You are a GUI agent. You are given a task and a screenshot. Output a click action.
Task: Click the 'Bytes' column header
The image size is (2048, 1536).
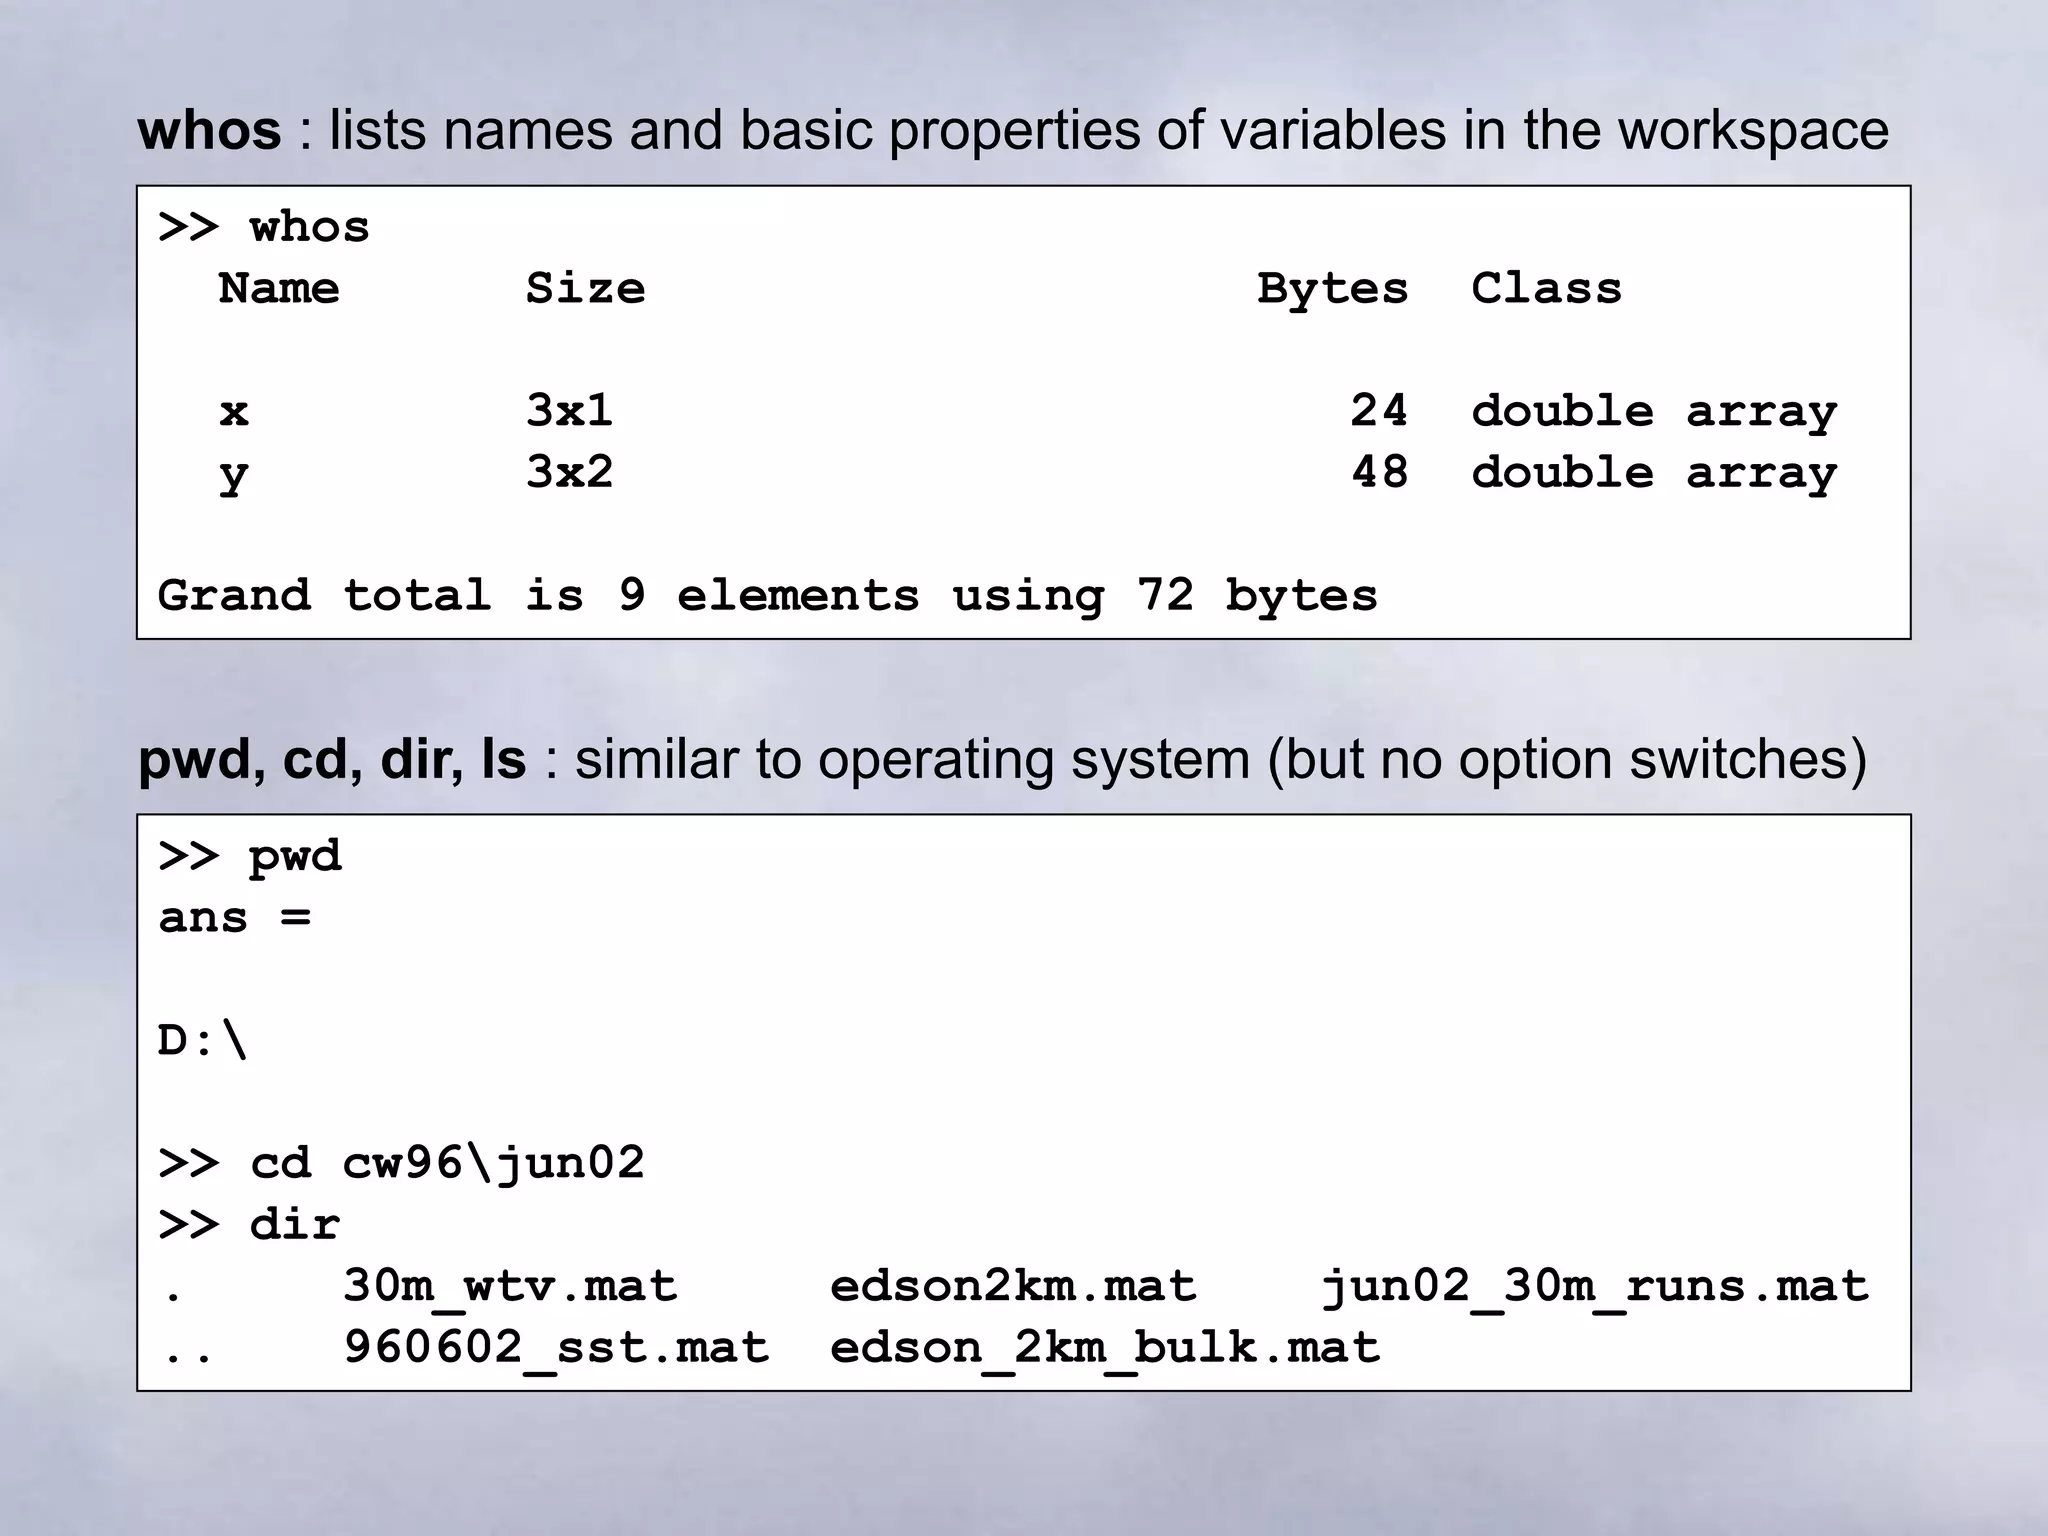(1332, 289)
